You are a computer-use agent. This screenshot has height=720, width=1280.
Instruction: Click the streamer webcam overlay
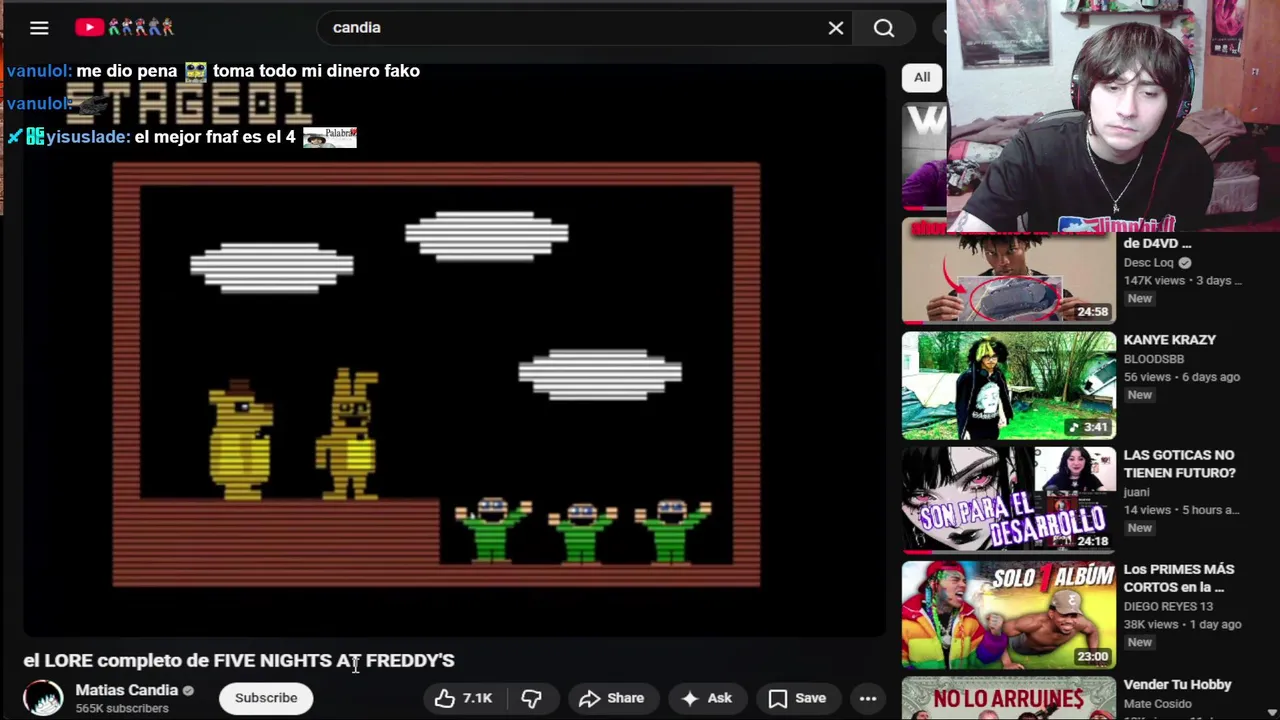point(1113,116)
